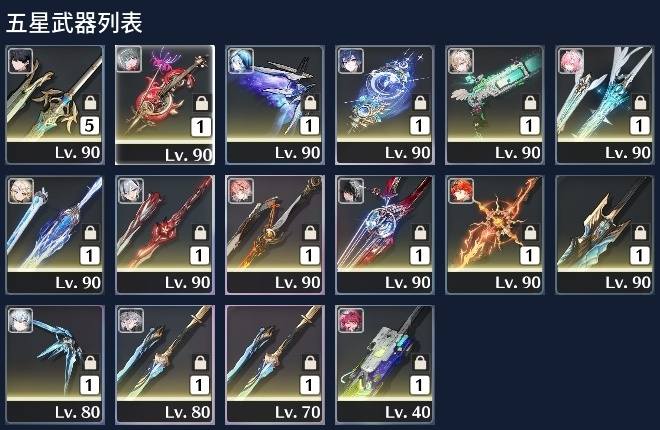Select the red guitar weapon card
The width and height of the screenshot is (660, 430).
[165, 105]
